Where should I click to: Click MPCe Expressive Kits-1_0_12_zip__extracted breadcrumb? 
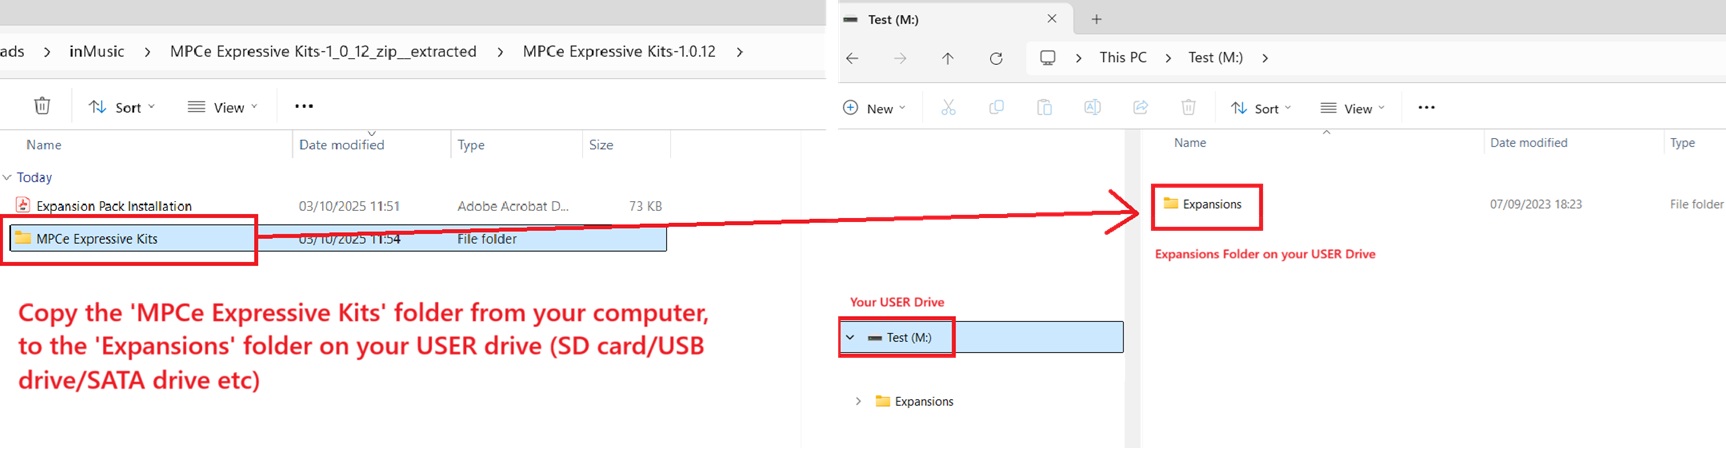(323, 51)
